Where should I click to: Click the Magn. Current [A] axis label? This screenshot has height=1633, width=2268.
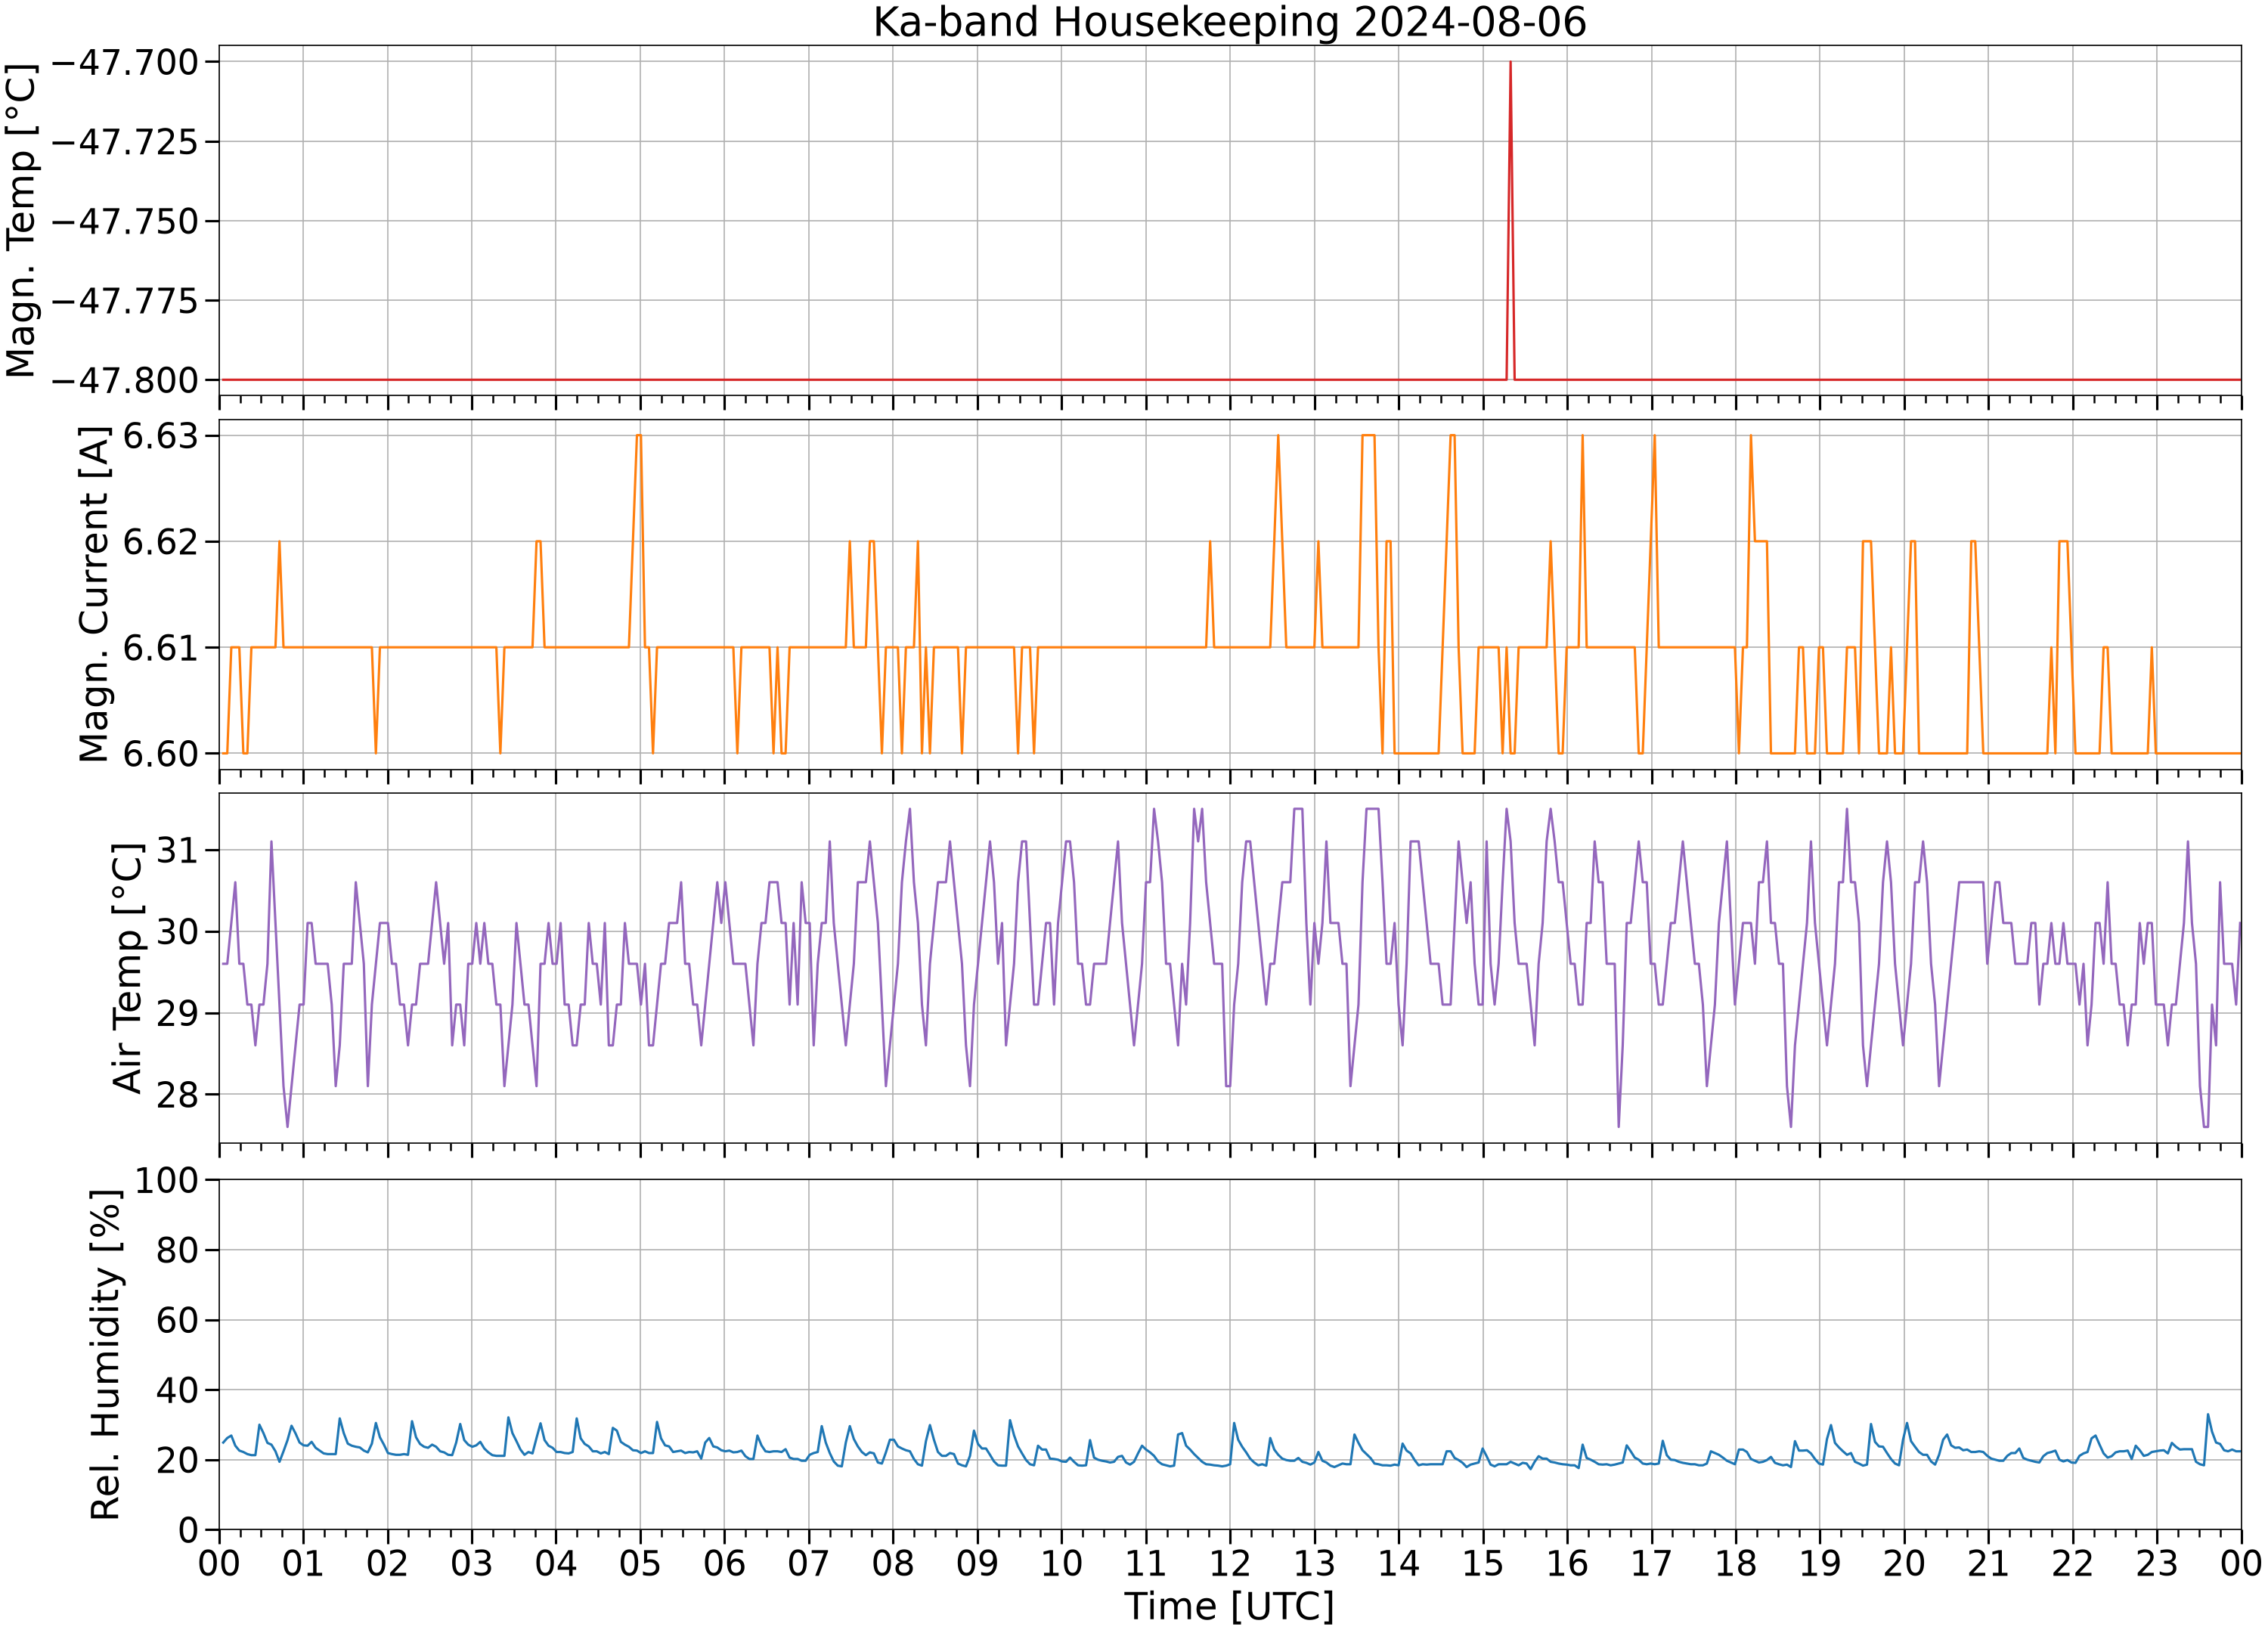[93, 595]
